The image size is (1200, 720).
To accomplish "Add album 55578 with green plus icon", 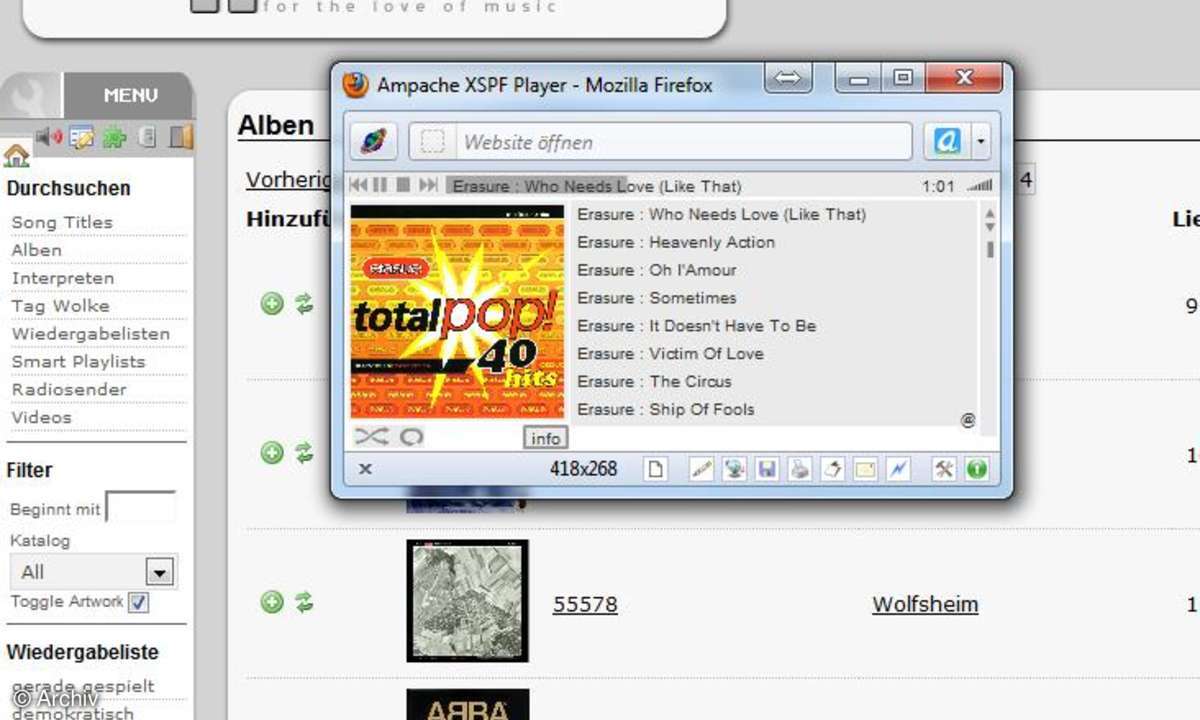I will coord(272,602).
